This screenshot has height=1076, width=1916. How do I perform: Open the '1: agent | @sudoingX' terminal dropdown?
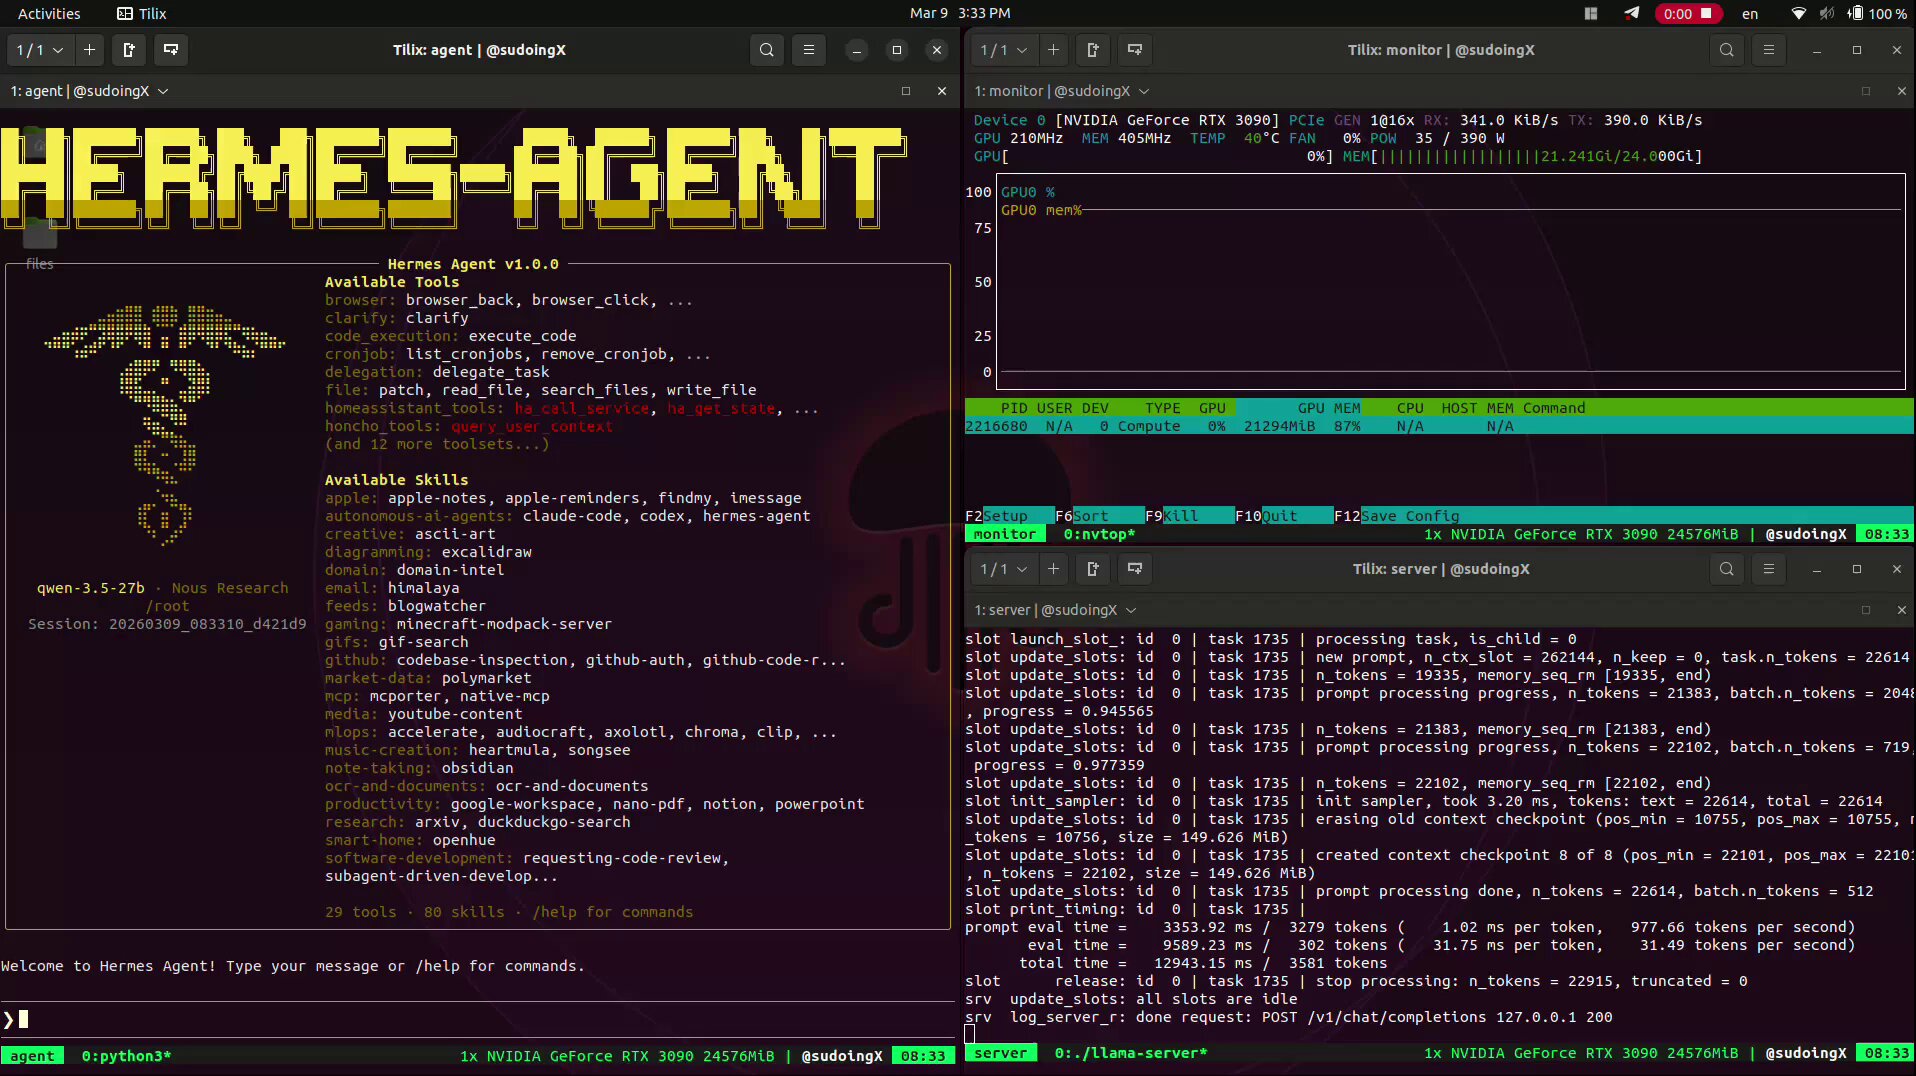tap(89, 91)
